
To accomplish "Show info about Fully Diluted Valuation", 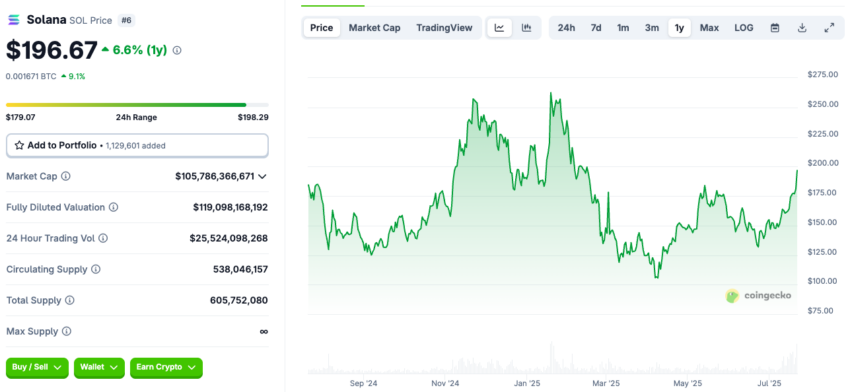I will (x=113, y=207).
